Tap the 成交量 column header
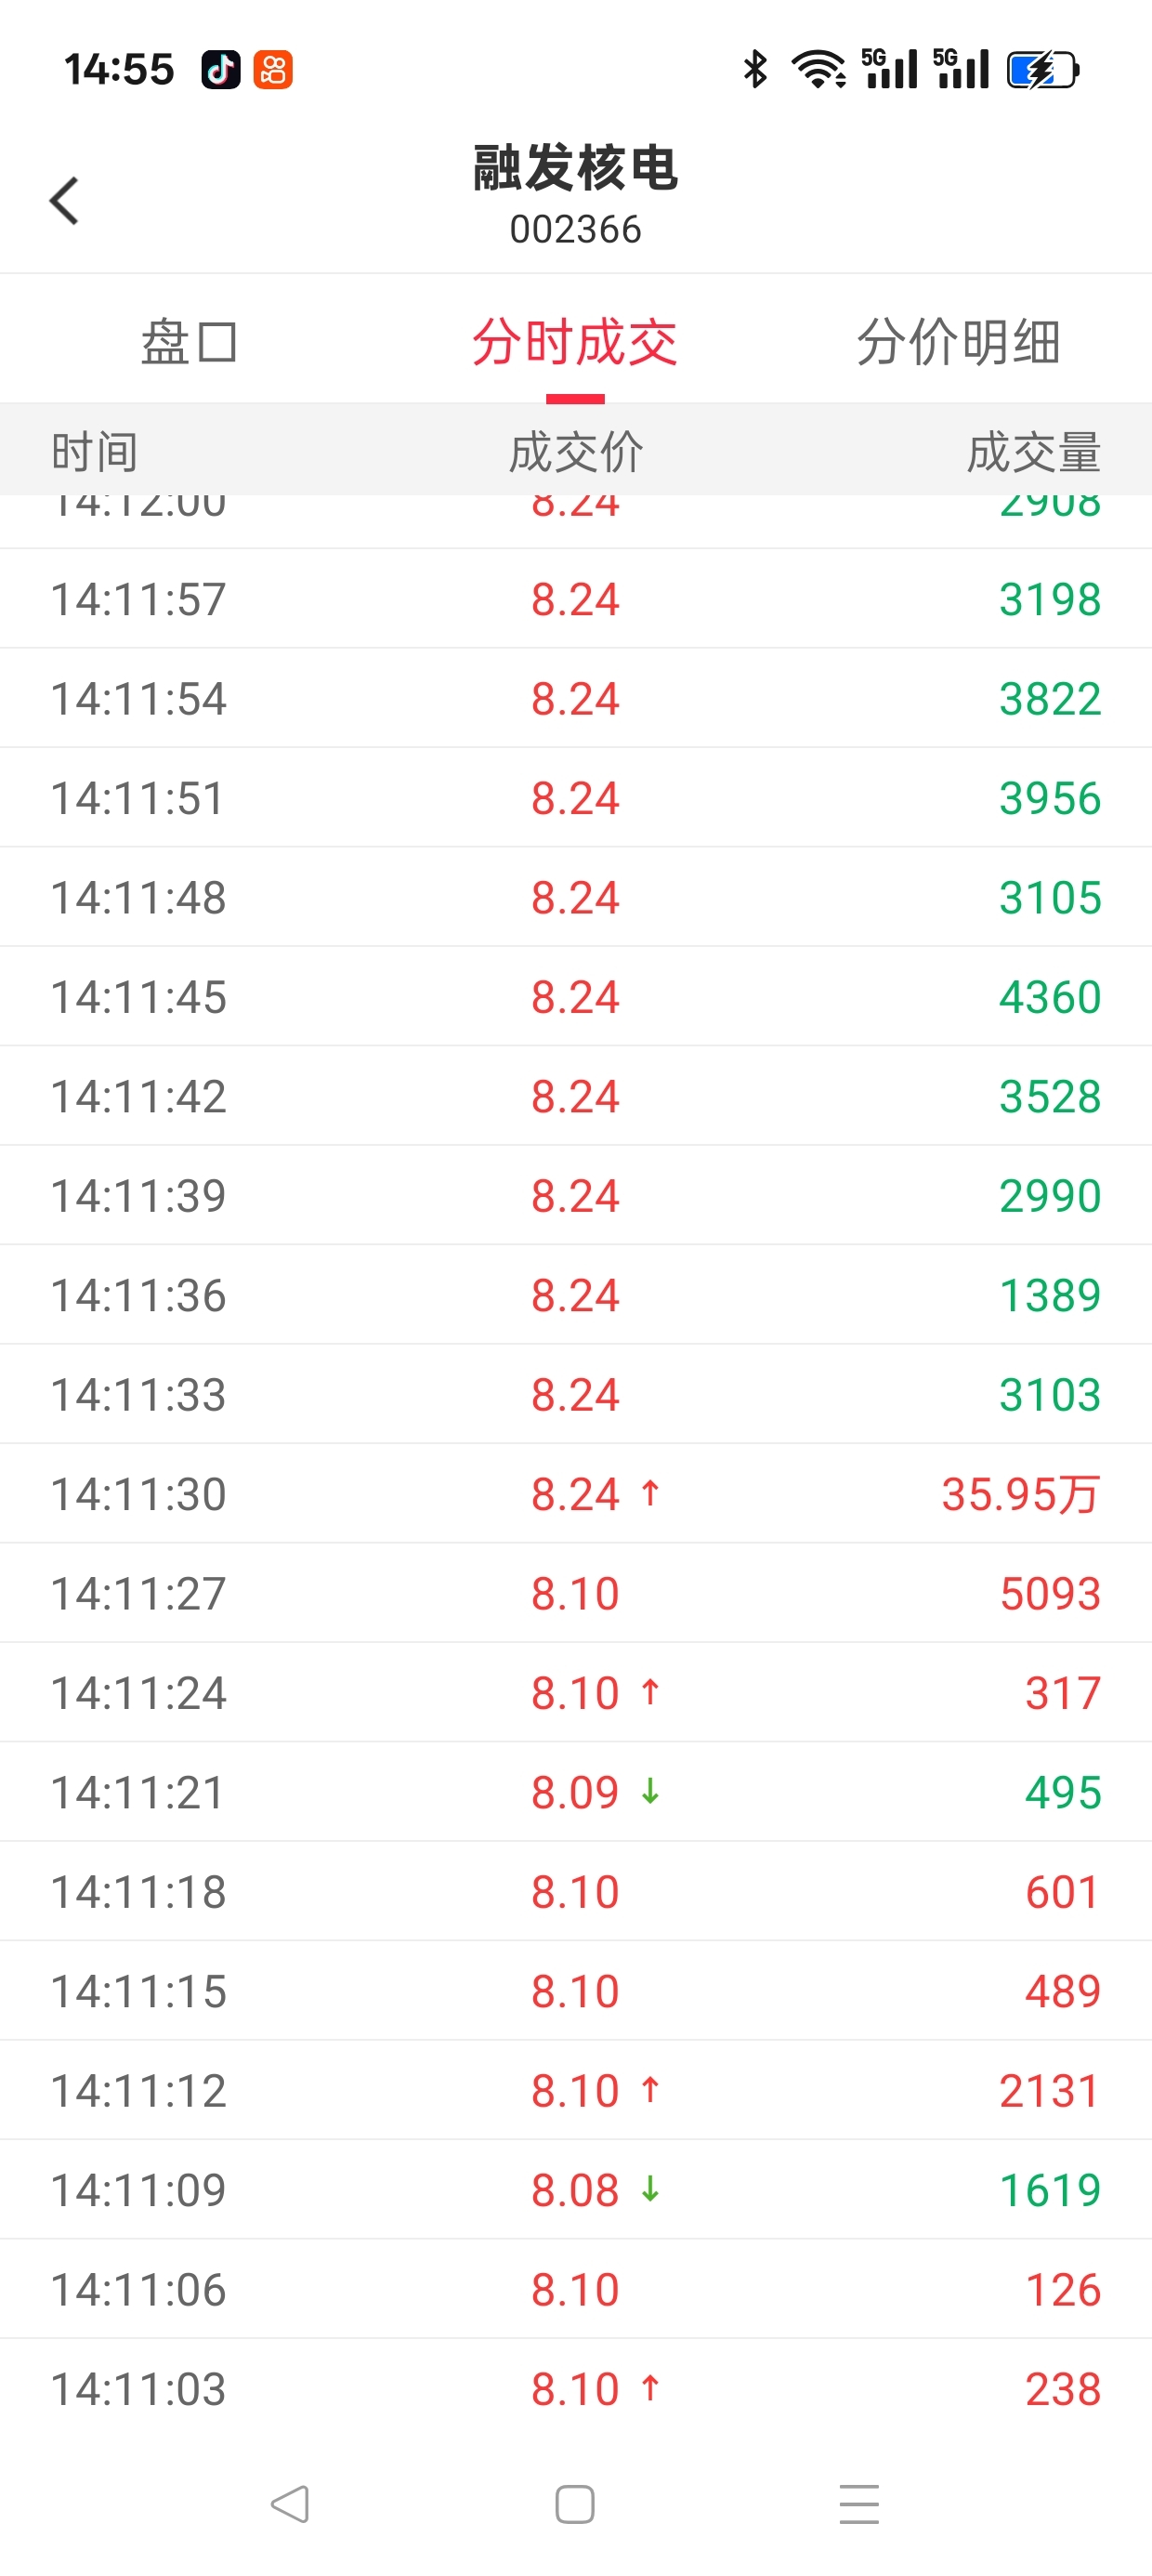The image size is (1152, 2576). pos(1033,452)
